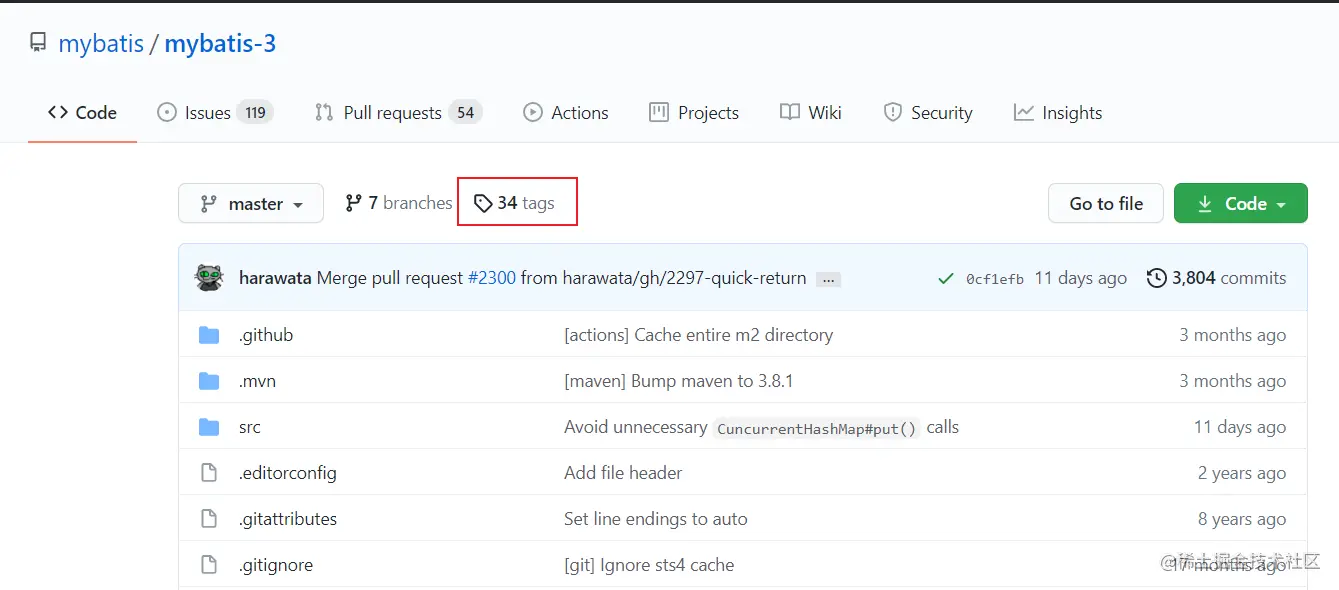Image resolution: width=1339 pixels, height=590 pixels.
Task: Click the Issues circle-dot icon
Action: (167, 113)
